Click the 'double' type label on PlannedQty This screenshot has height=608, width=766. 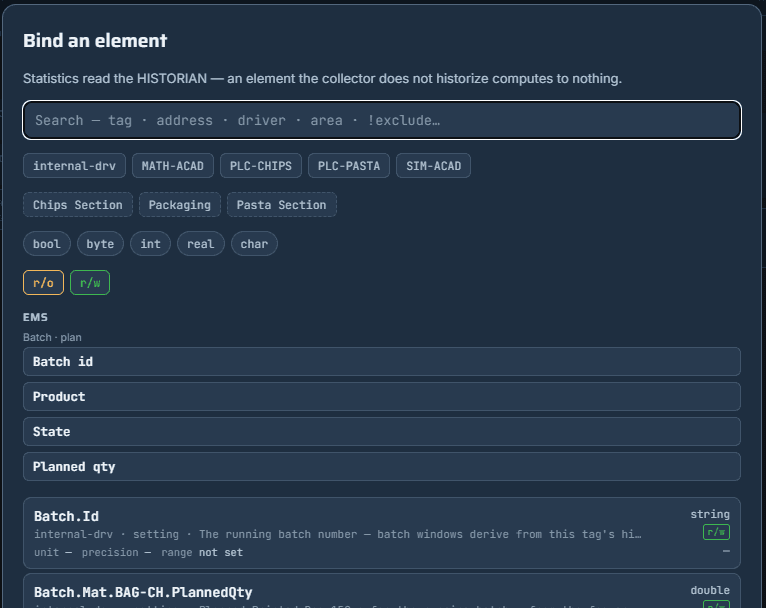tap(710, 590)
